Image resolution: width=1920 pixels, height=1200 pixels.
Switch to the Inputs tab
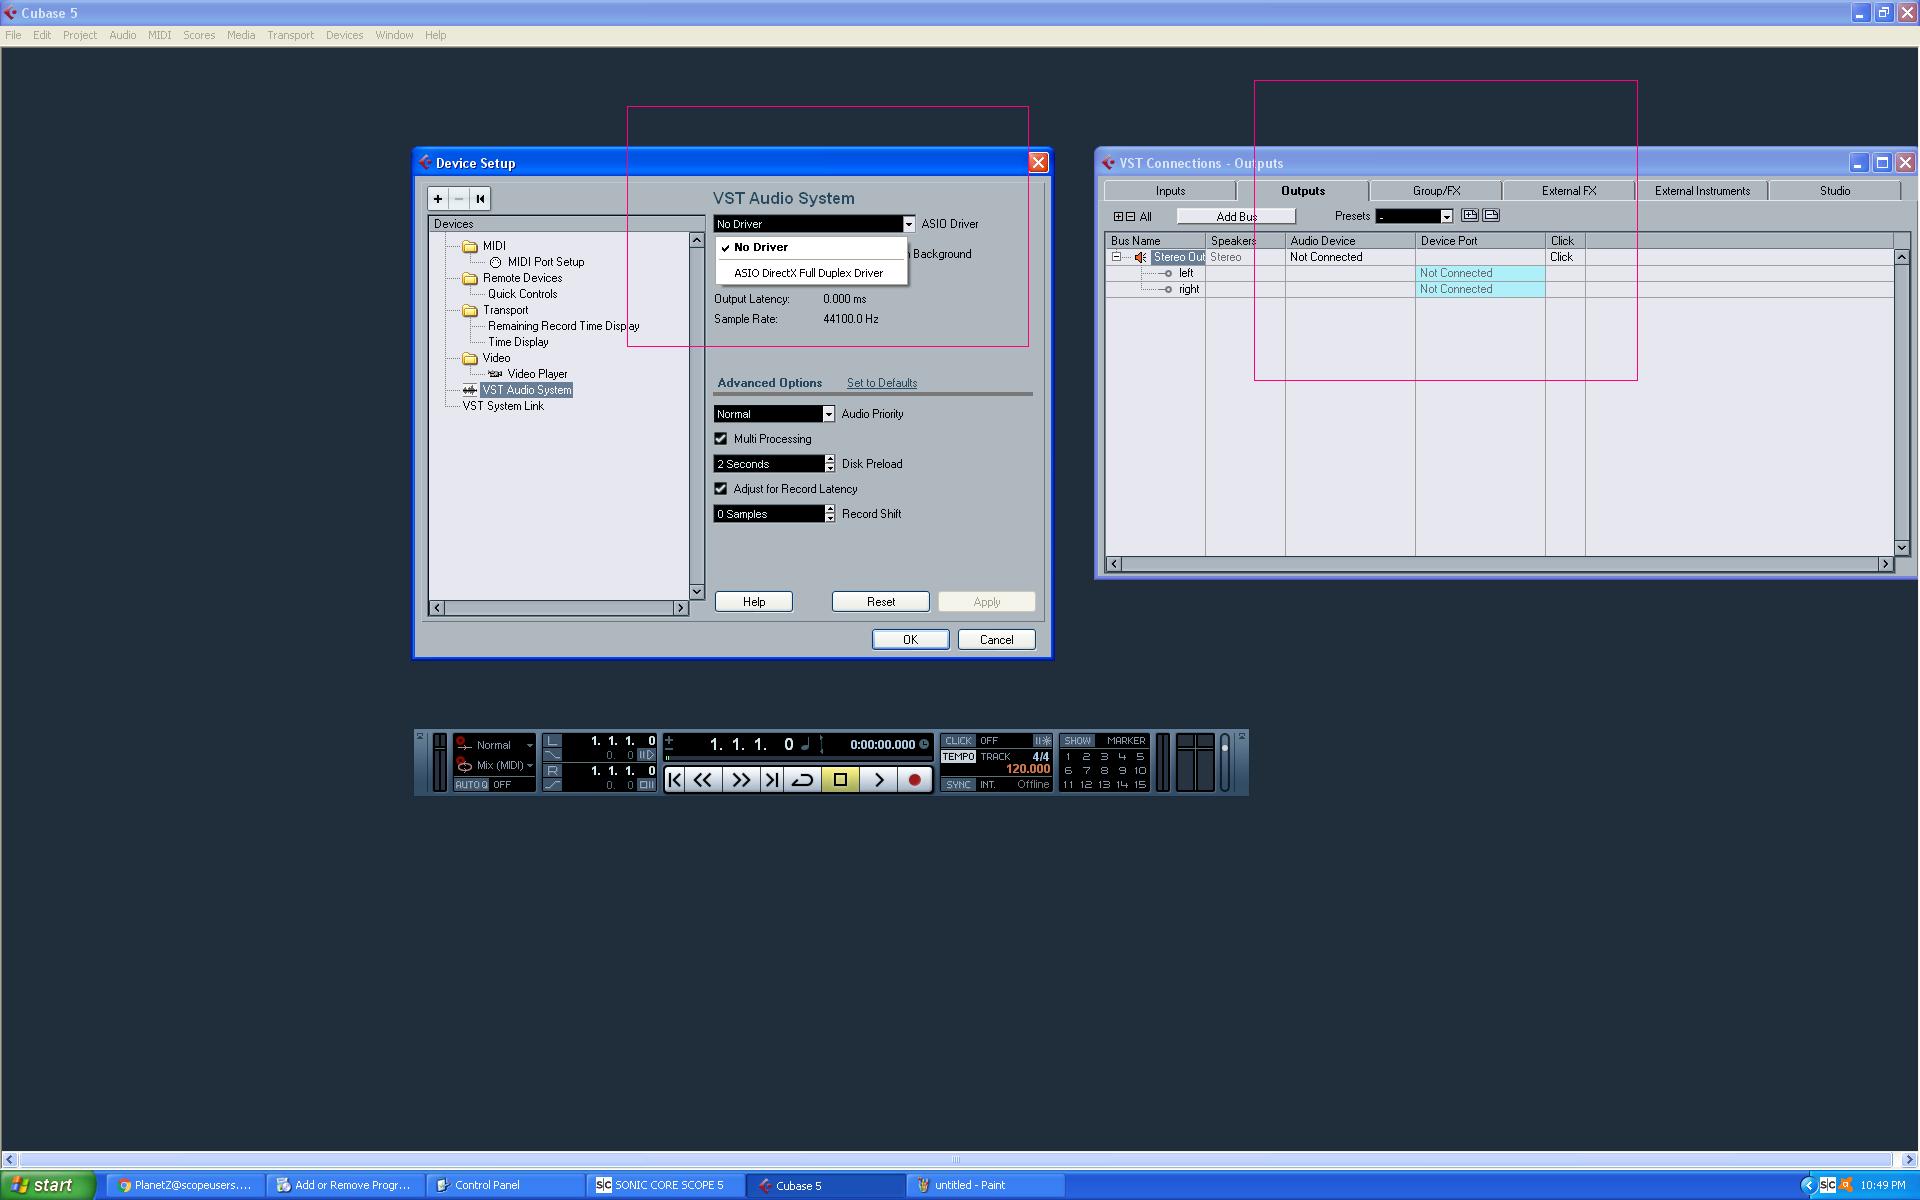[1170, 191]
